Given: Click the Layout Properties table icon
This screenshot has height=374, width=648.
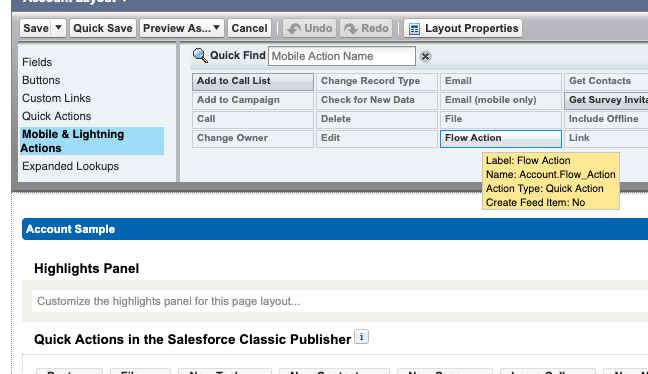Looking at the screenshot, I should [414, 29].
